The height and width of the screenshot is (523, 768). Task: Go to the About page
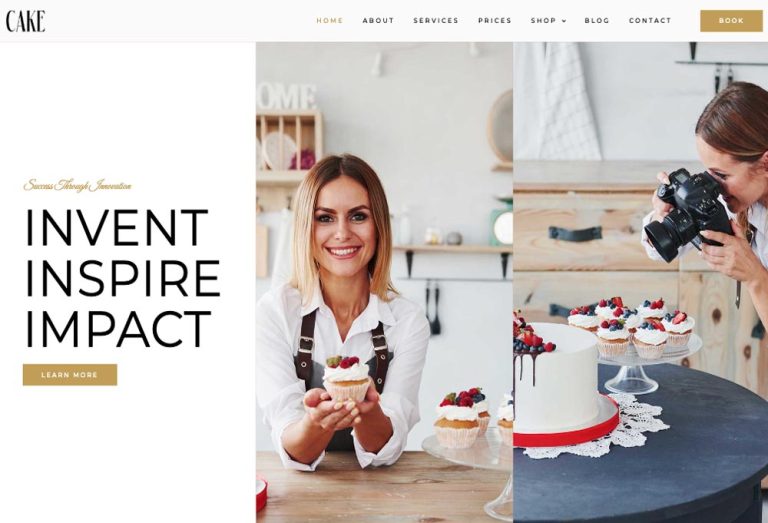(x=378, y=21)
